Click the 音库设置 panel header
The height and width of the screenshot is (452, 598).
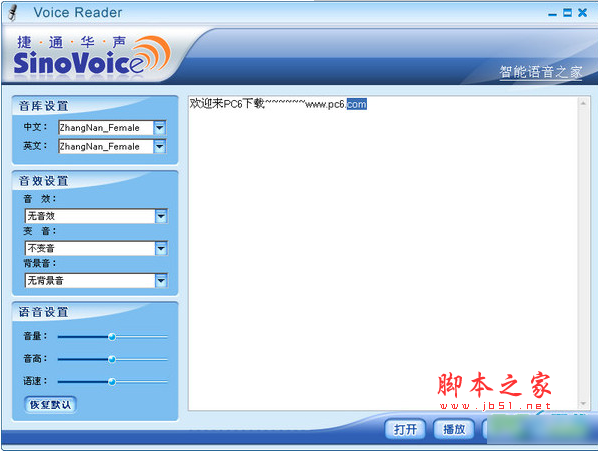click(x=43, y=106)
